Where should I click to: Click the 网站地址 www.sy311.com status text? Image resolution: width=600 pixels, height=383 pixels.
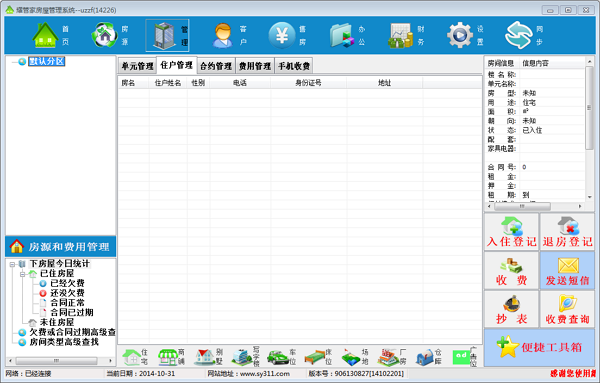[x=248, y=373]
